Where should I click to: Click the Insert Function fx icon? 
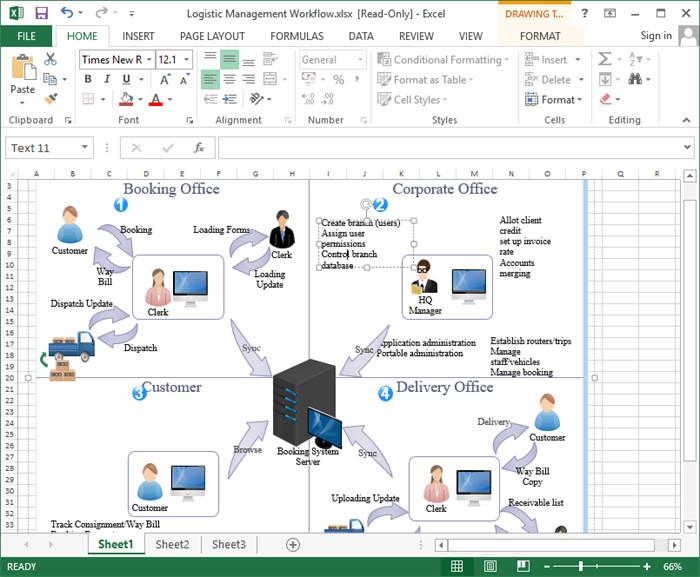[x=199, y=148]
